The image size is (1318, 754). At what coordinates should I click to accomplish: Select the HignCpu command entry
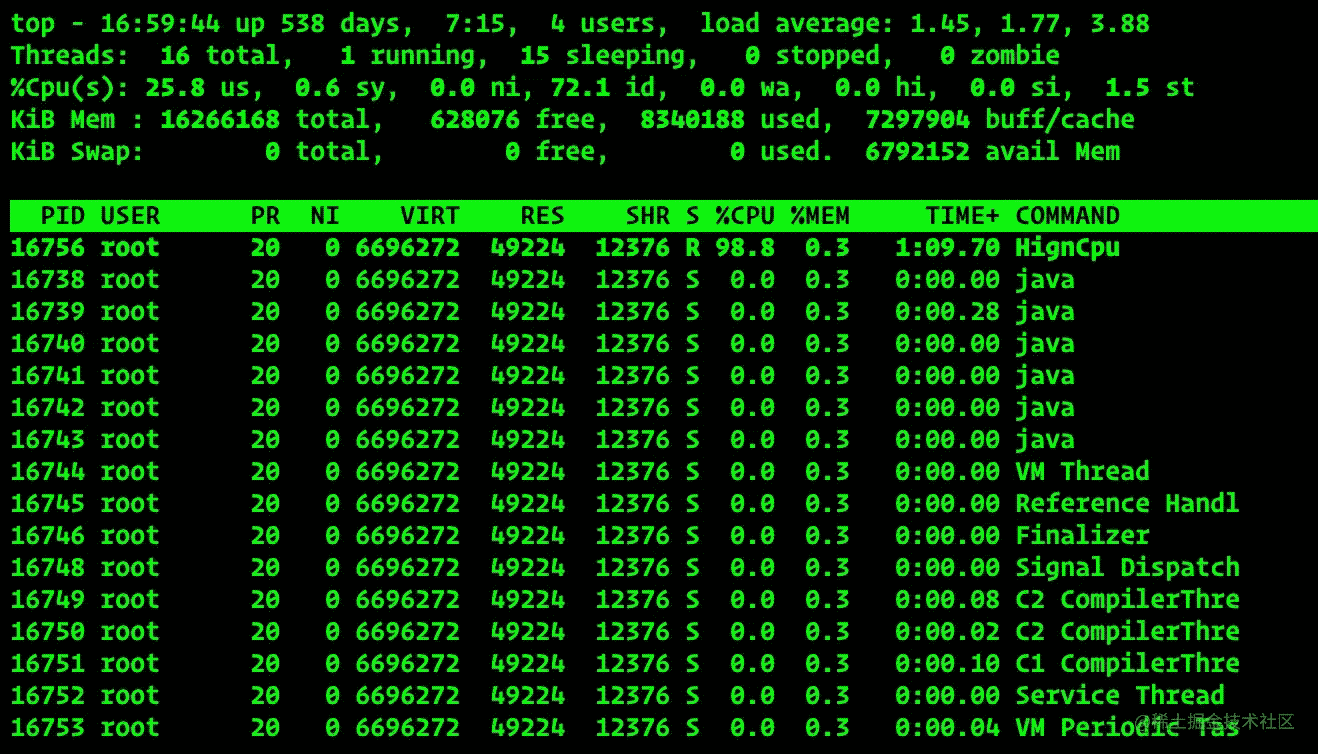(1067, 248)
